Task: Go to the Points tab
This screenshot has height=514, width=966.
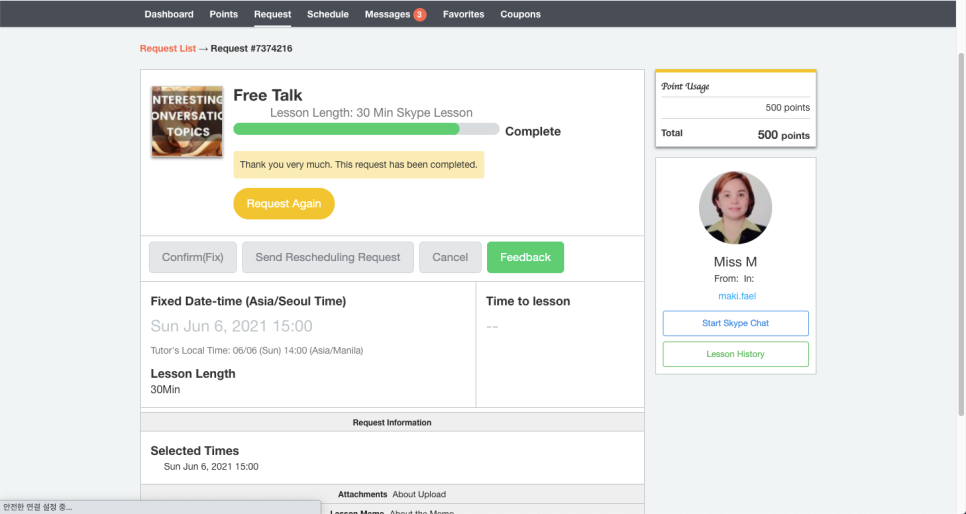Action: point(224,14)
